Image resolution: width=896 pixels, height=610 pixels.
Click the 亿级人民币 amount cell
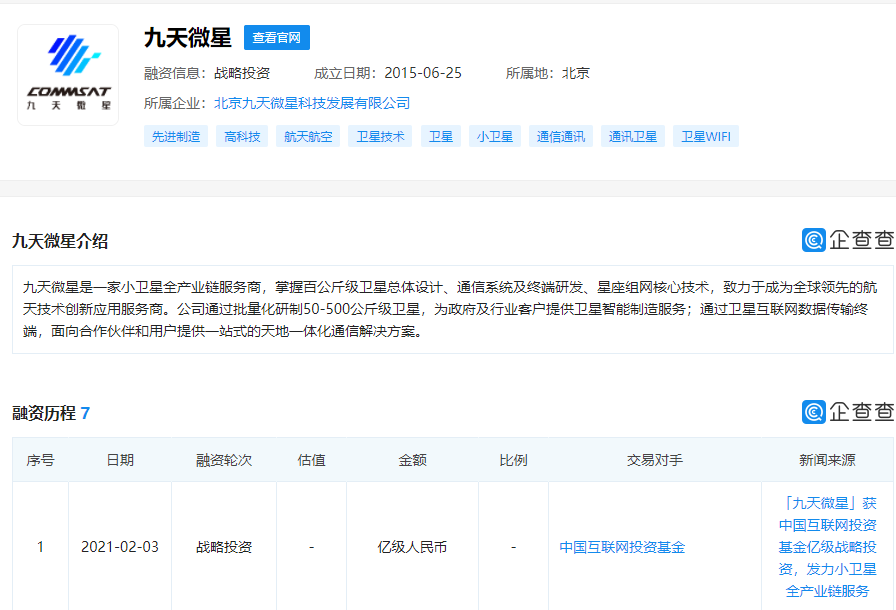412,547
